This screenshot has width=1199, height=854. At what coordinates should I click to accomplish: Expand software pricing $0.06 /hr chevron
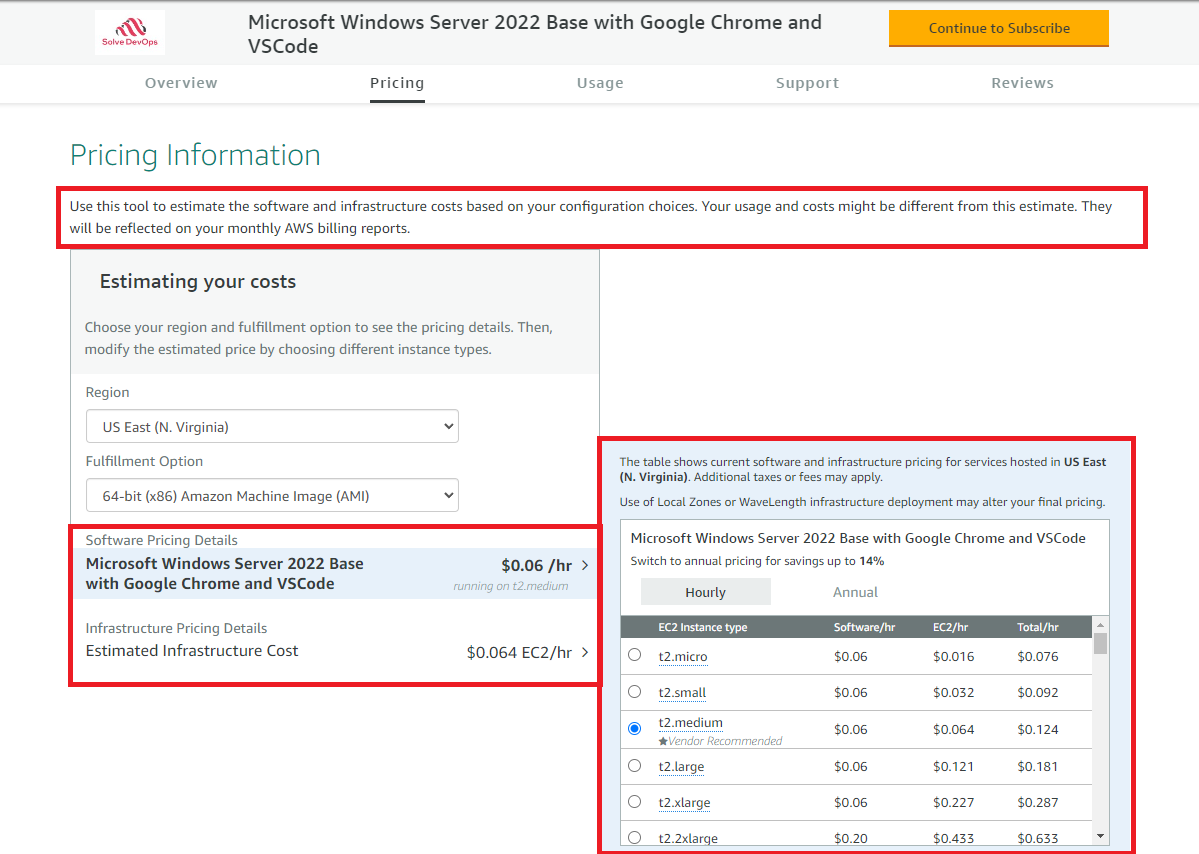coord(585,566)
